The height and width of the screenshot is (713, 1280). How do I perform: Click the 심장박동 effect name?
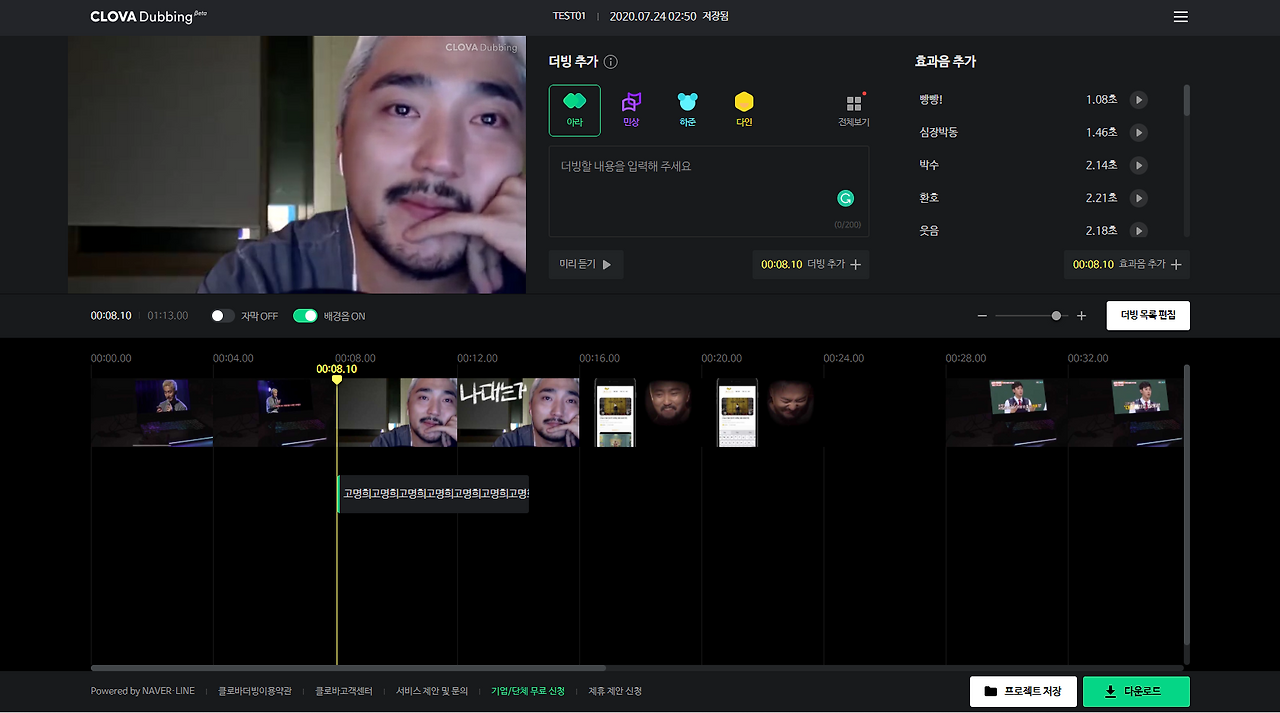pos(939,133)
